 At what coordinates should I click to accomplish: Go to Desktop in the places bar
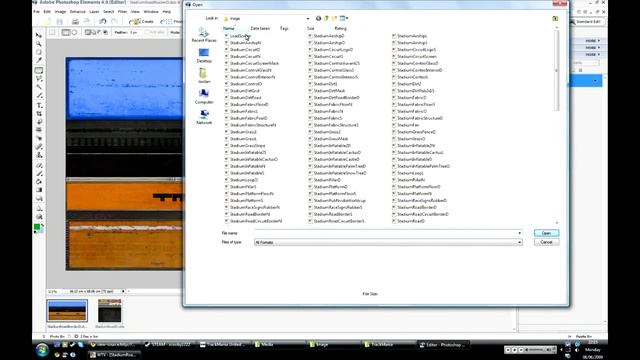click(x=204, y=56)
